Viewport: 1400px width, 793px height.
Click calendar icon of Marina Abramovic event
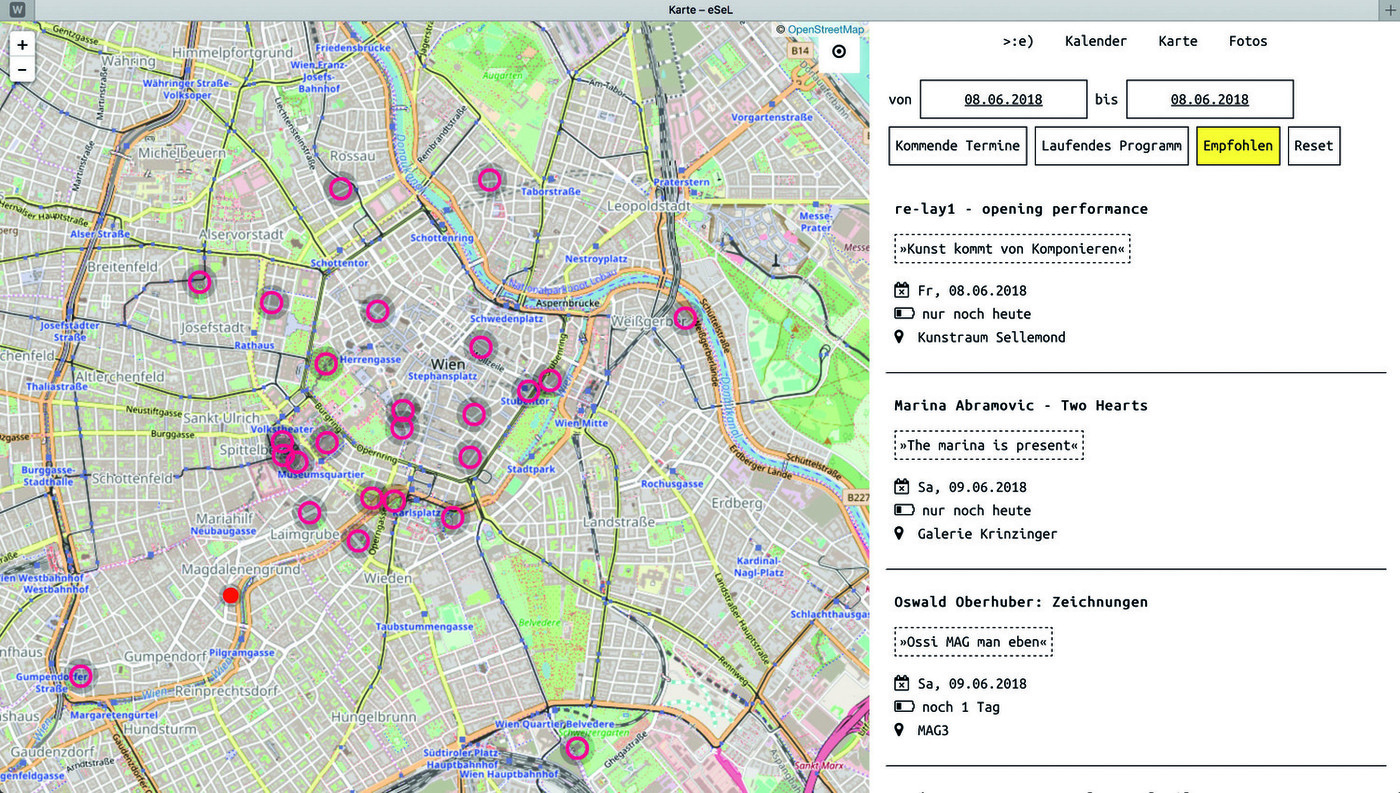click(x=901, y=487)
